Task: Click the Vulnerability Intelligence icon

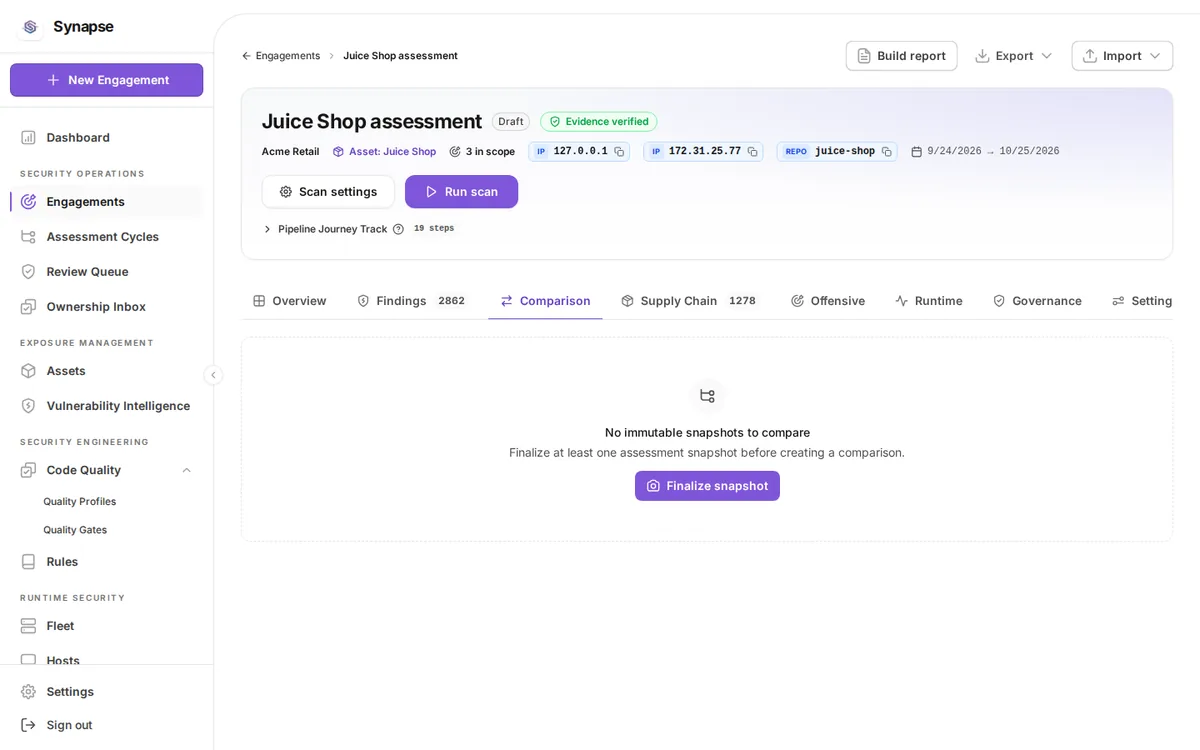Action: click(x=28, y=406)
